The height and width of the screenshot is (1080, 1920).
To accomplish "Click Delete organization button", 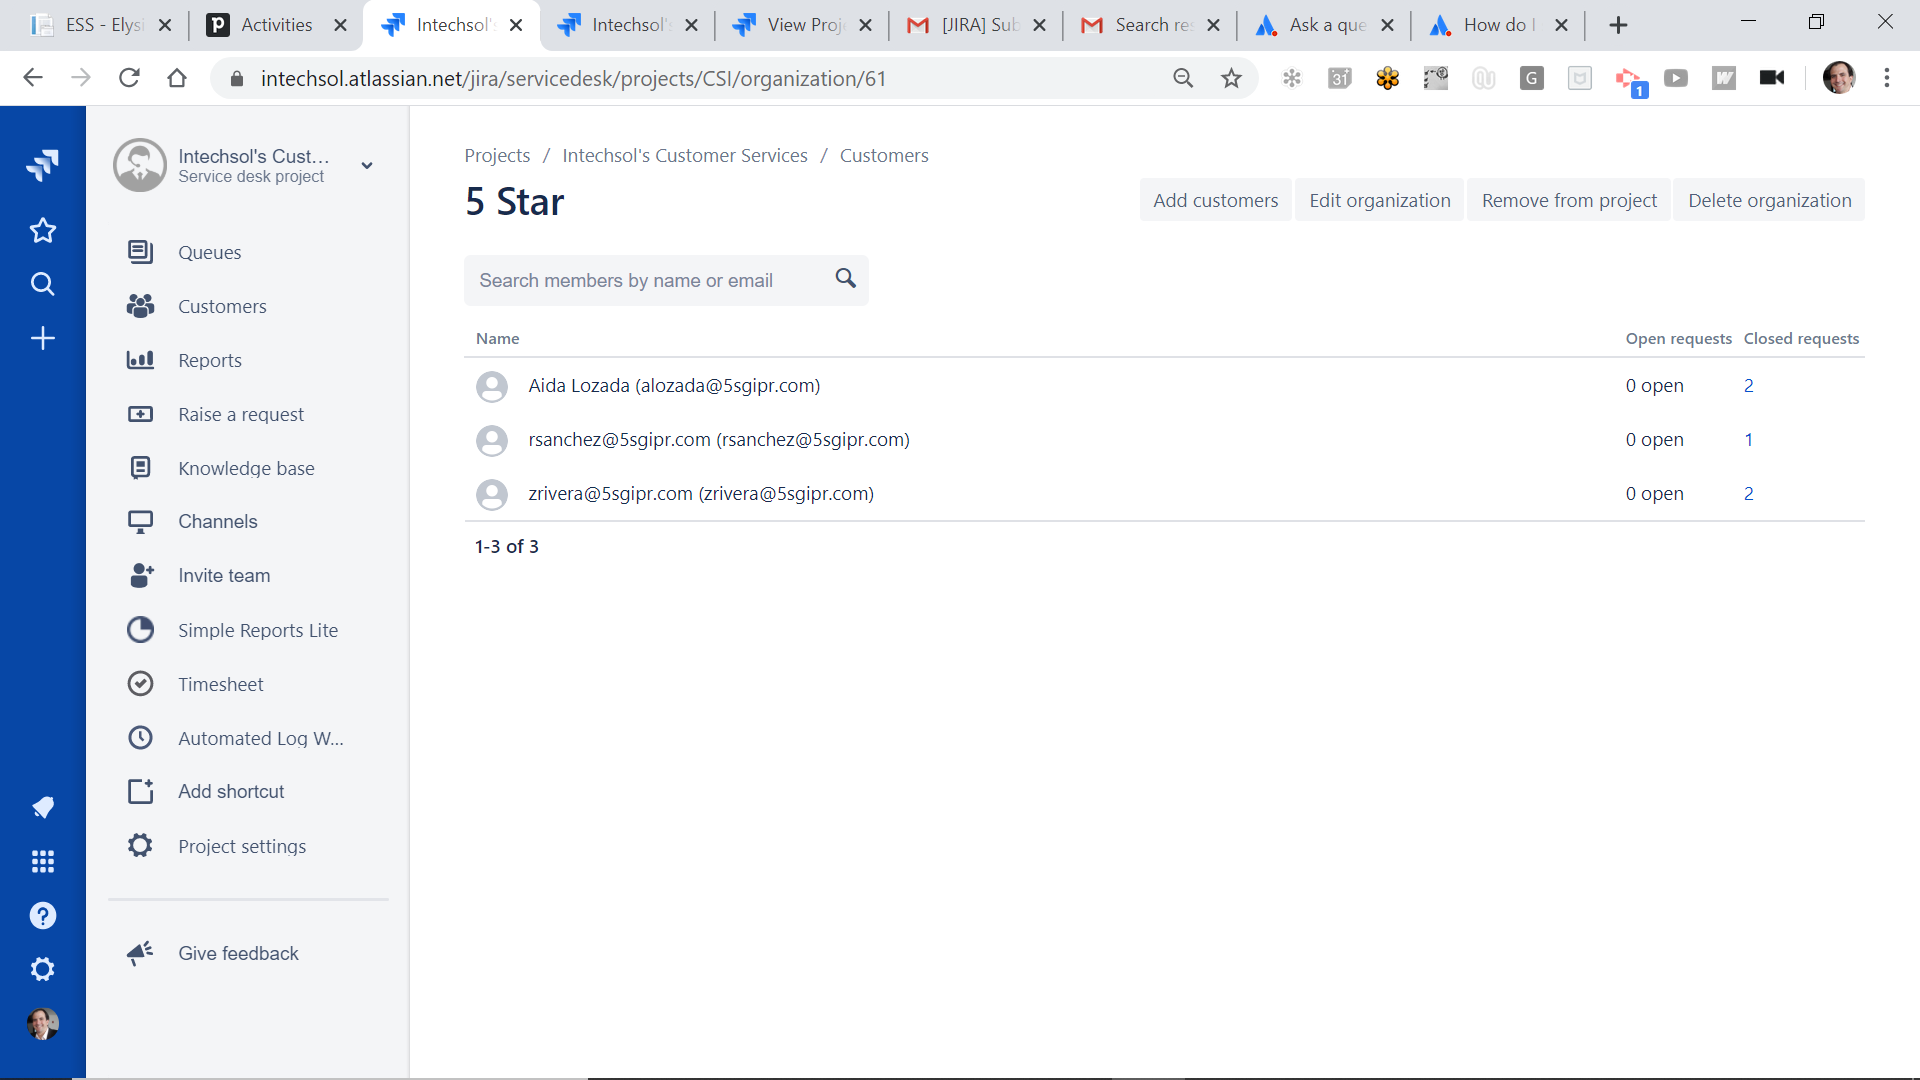I will tap(1769, 200).
